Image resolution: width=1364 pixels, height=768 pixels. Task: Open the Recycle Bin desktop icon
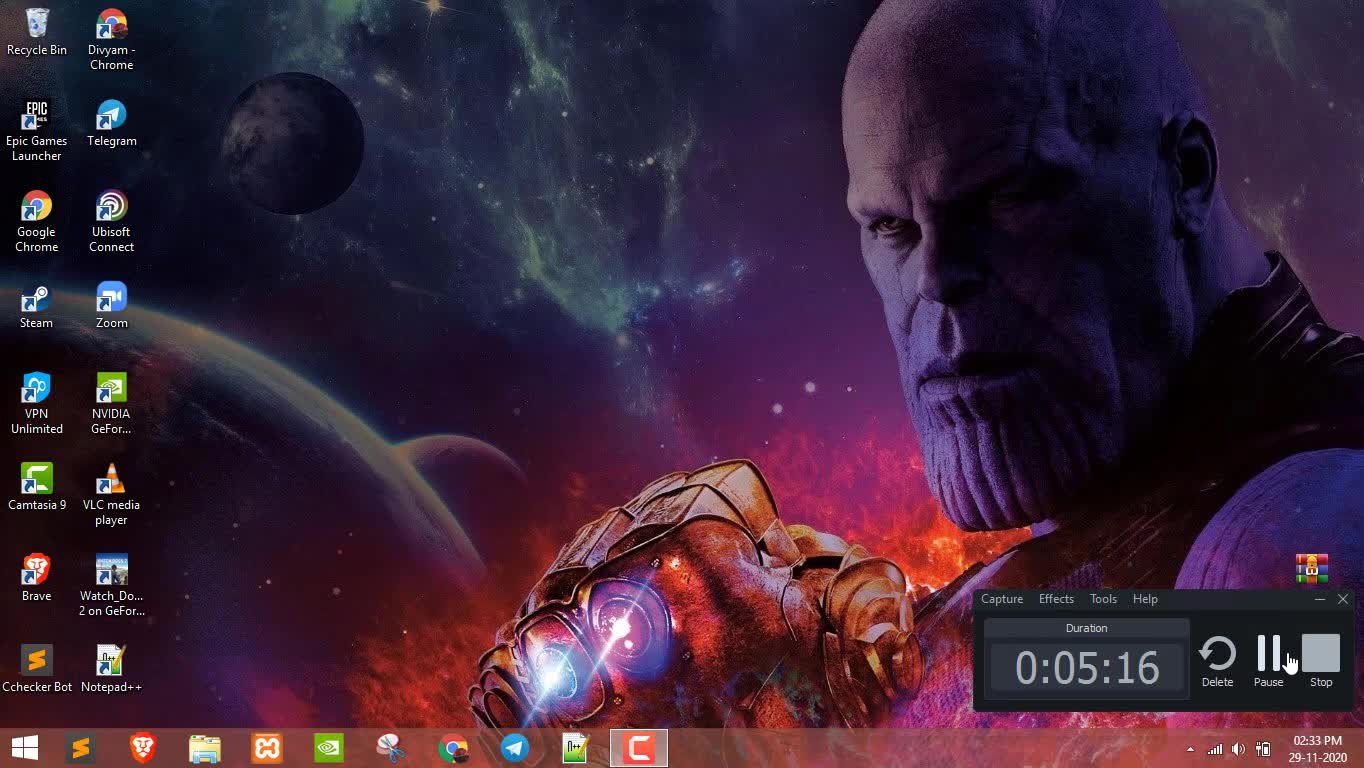pos(37,32)
